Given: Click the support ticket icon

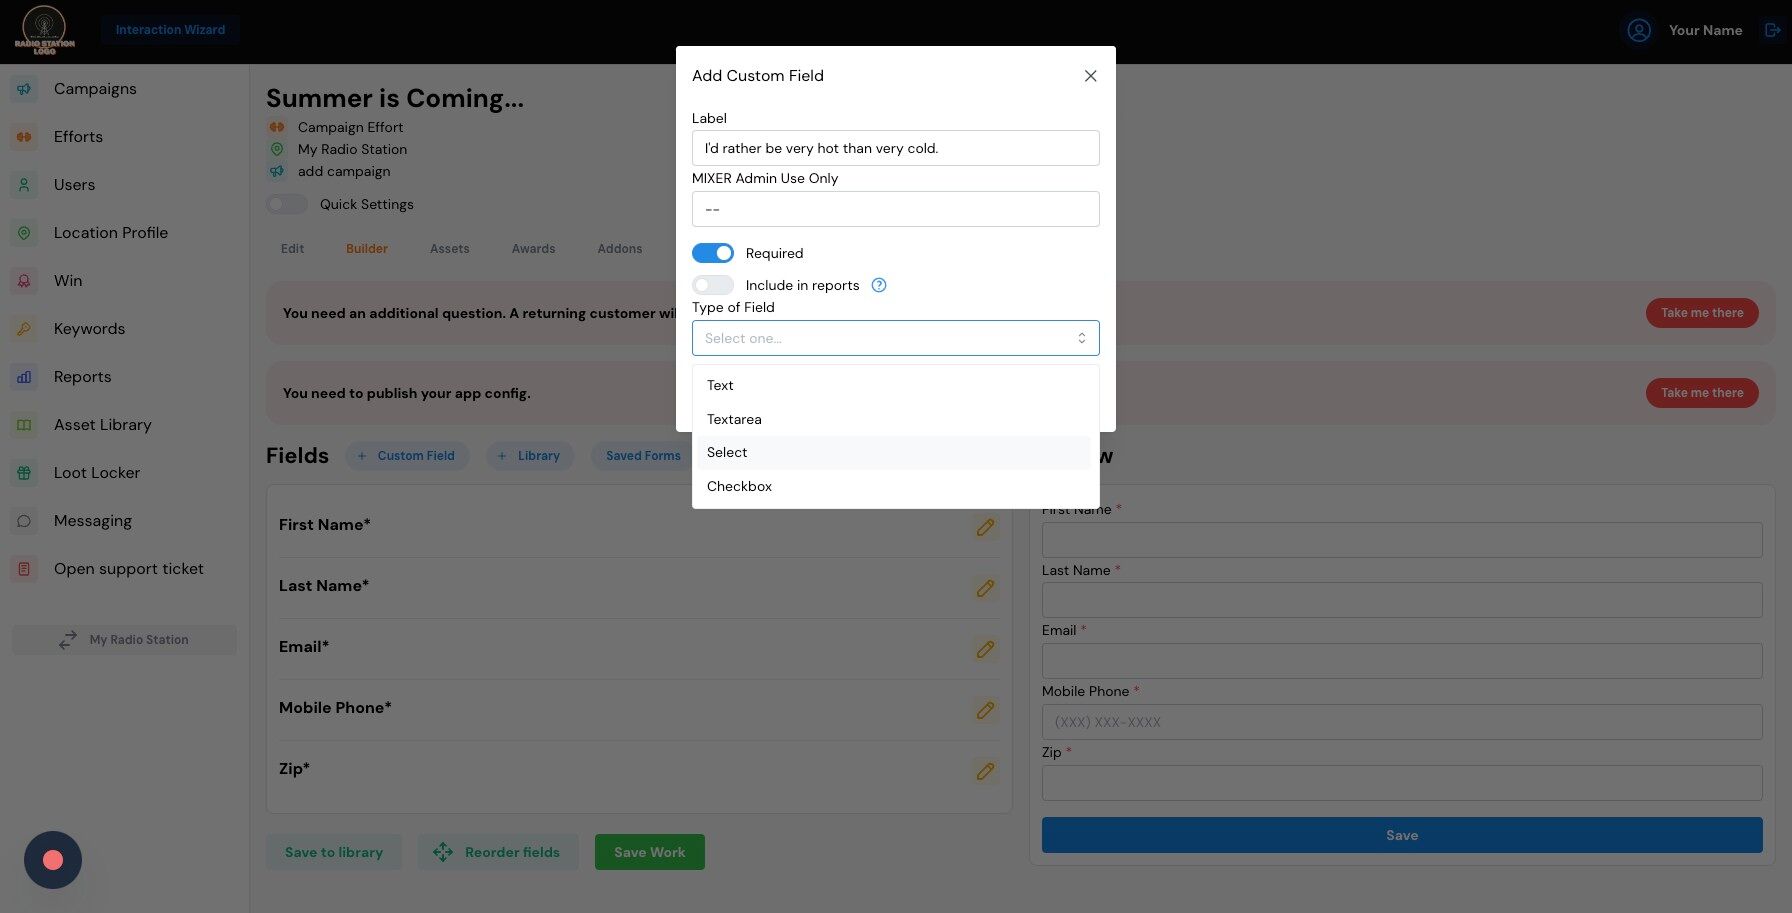Looking at the screenshot, I should 24,569.
